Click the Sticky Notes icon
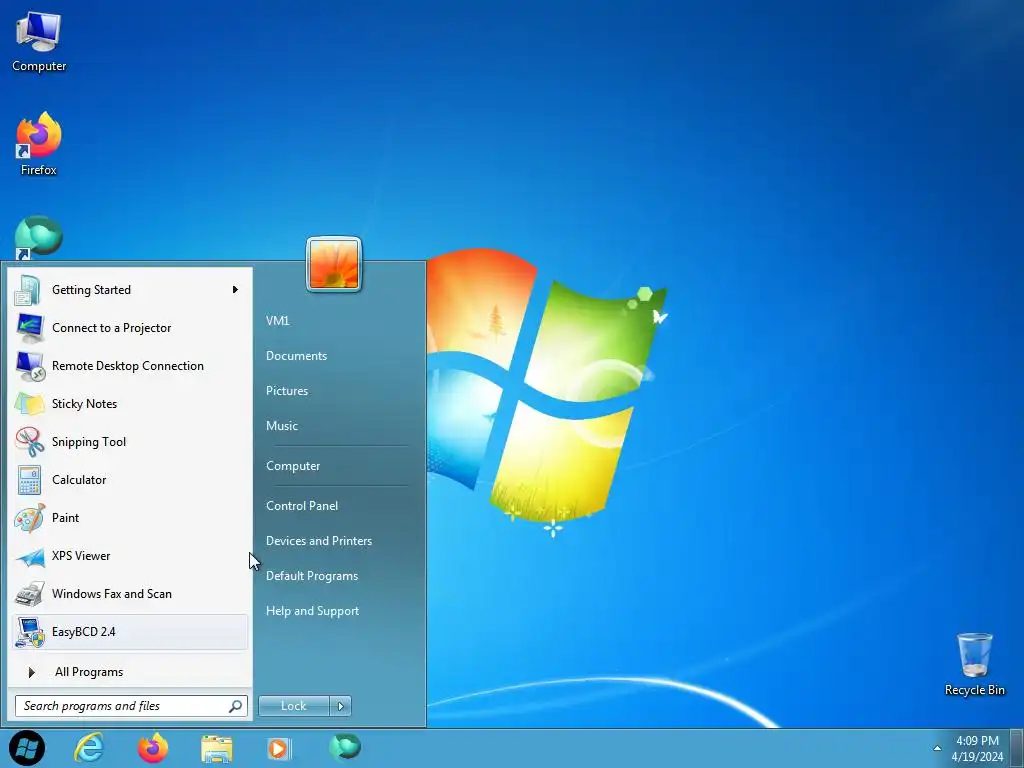The image size is (1024, 768). coord(29,404)
